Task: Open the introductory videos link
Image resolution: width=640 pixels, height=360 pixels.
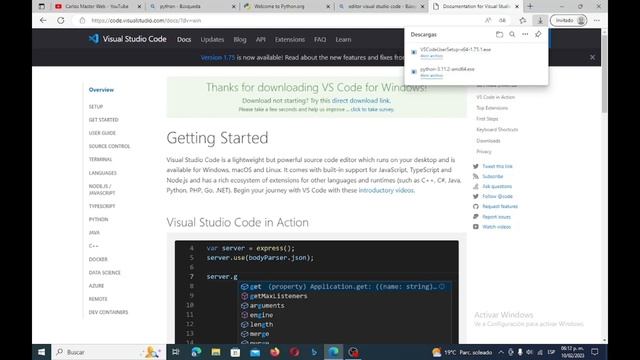Action: (386, 190)
